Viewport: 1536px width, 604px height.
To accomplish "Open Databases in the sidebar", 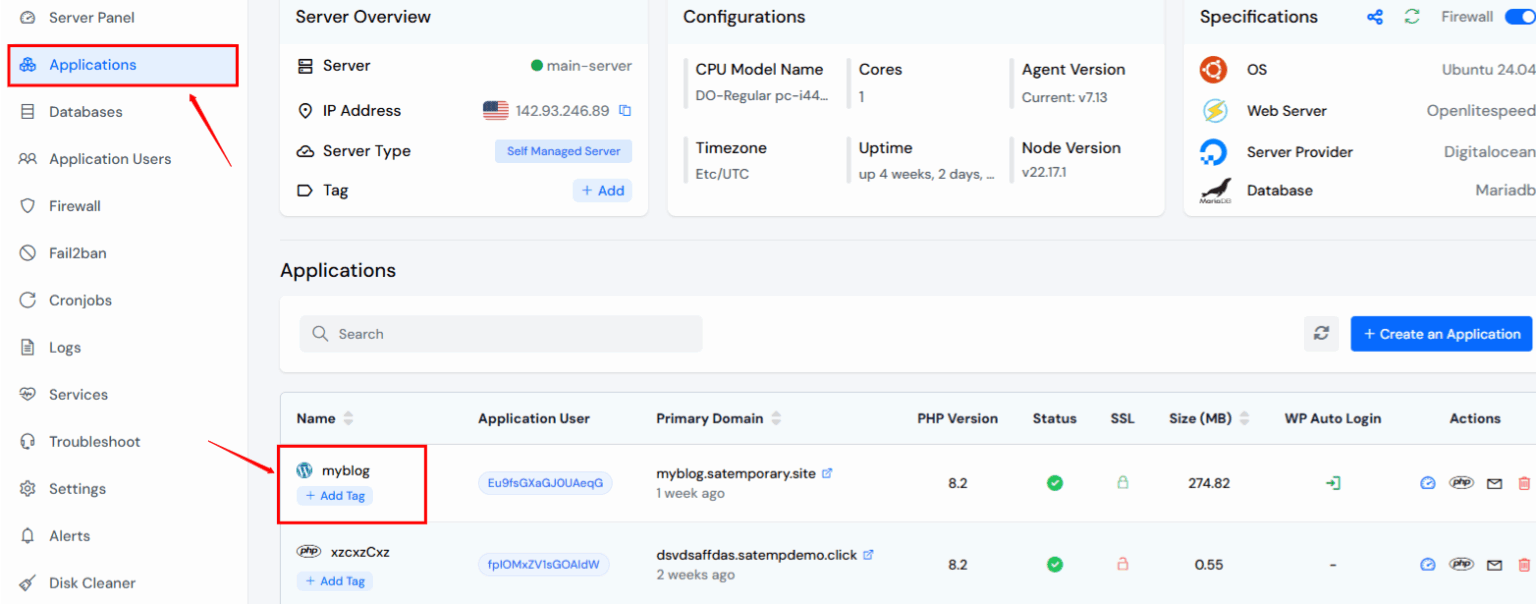I will click(86, 112).
